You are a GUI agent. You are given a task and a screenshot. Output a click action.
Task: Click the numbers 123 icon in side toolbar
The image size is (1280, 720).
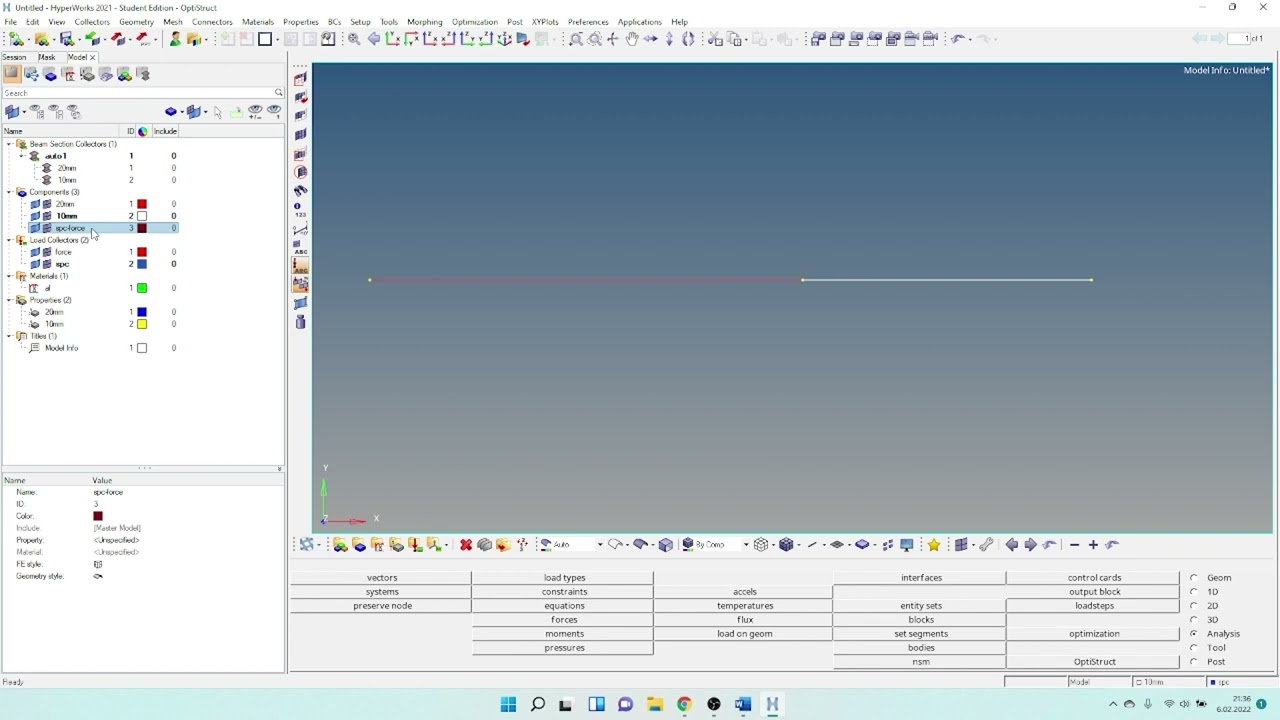300,210
